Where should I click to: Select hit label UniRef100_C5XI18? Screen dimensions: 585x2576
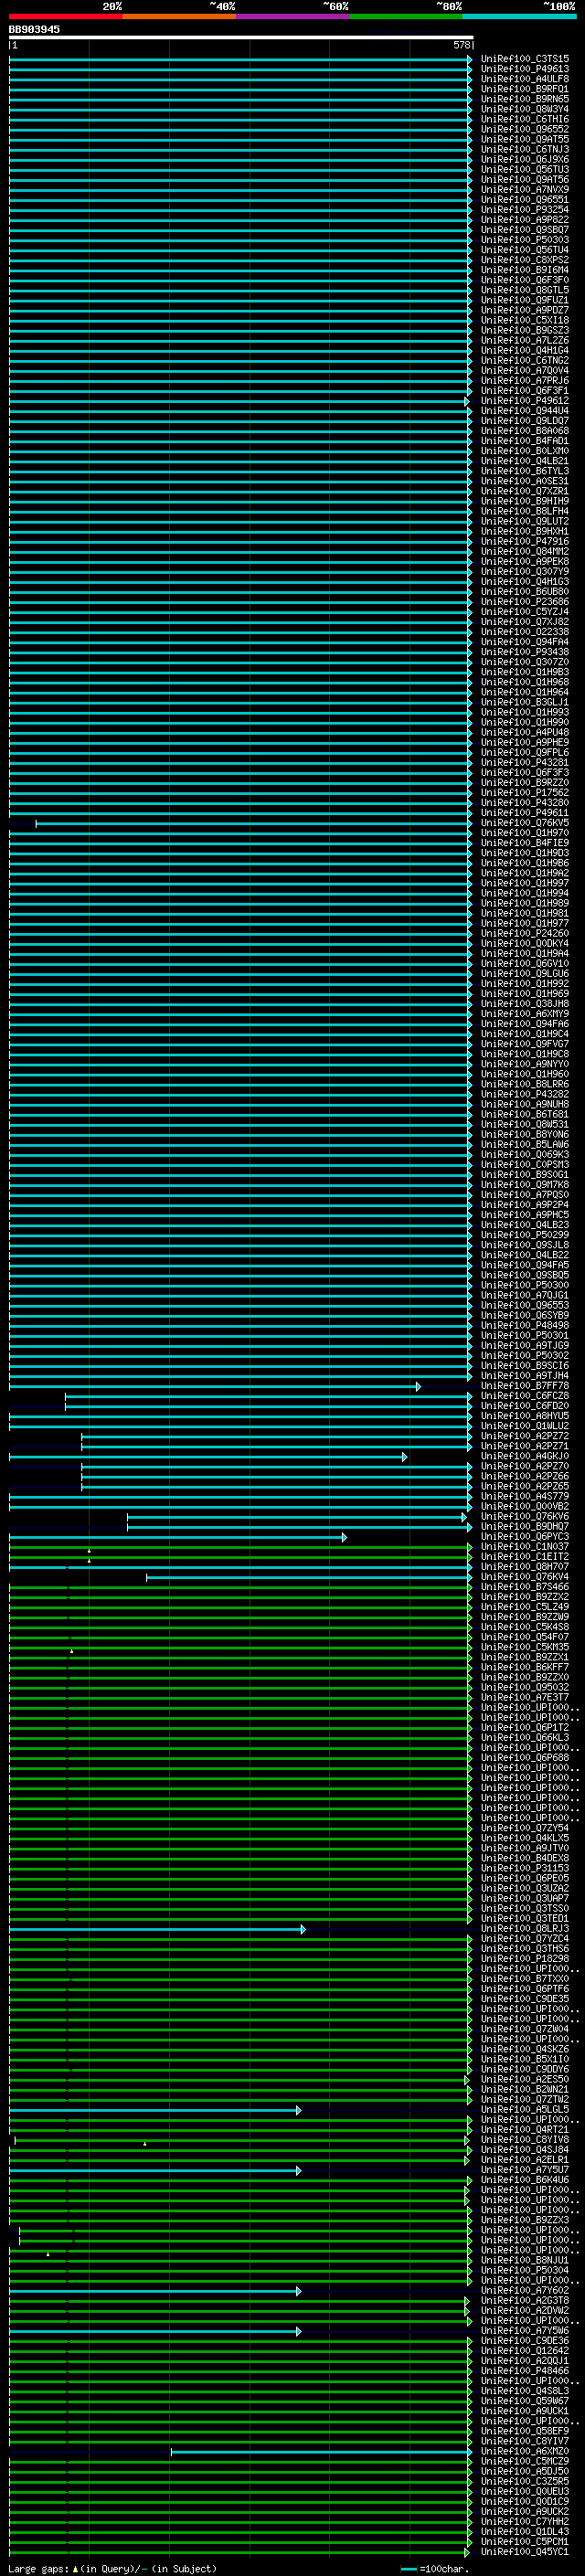[x=525, y=320]
